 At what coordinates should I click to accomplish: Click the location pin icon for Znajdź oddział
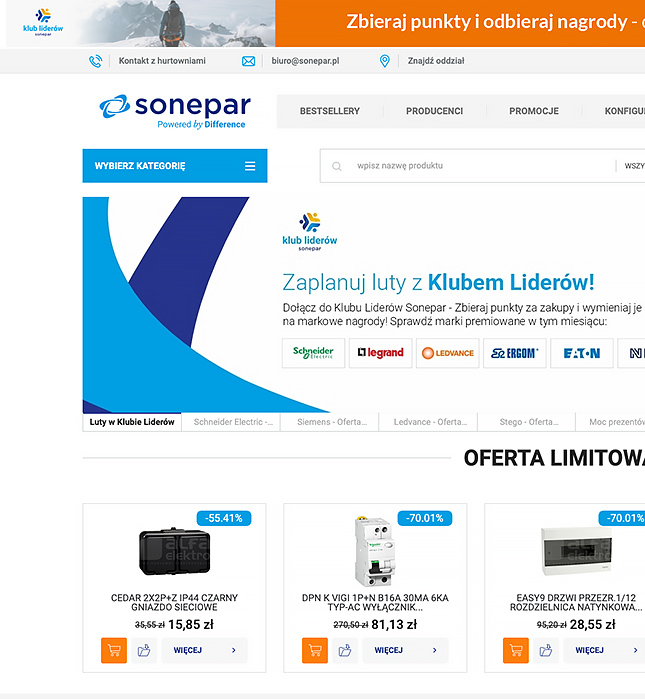coord(384,61)
